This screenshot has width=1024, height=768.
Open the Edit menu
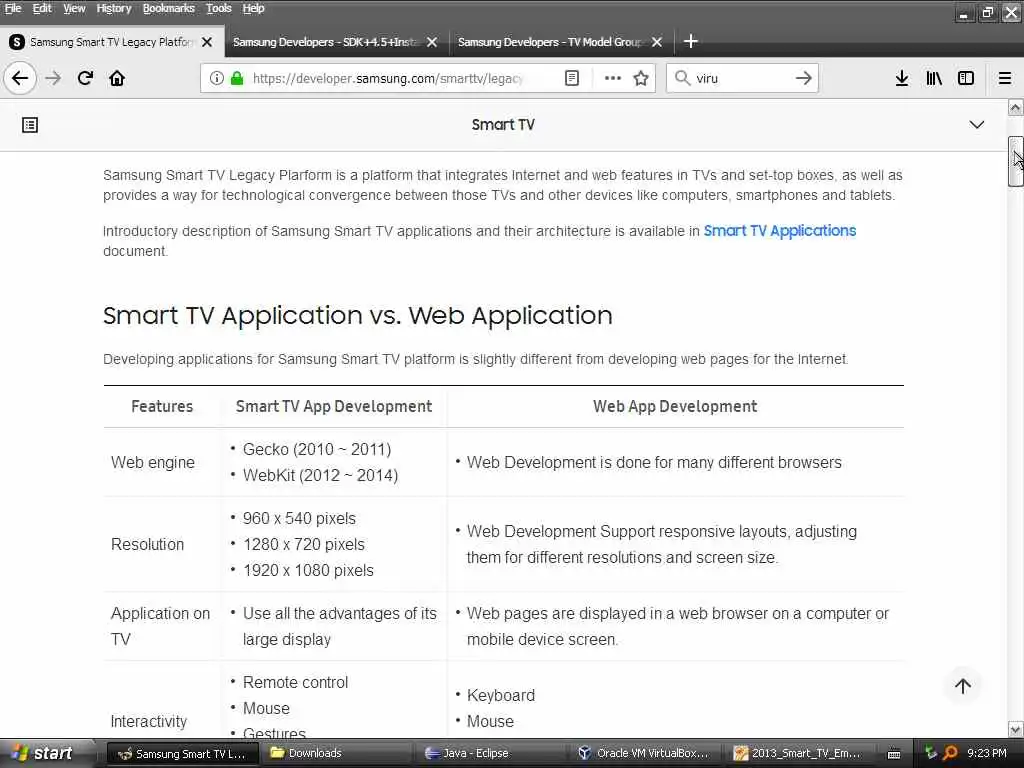42,8
